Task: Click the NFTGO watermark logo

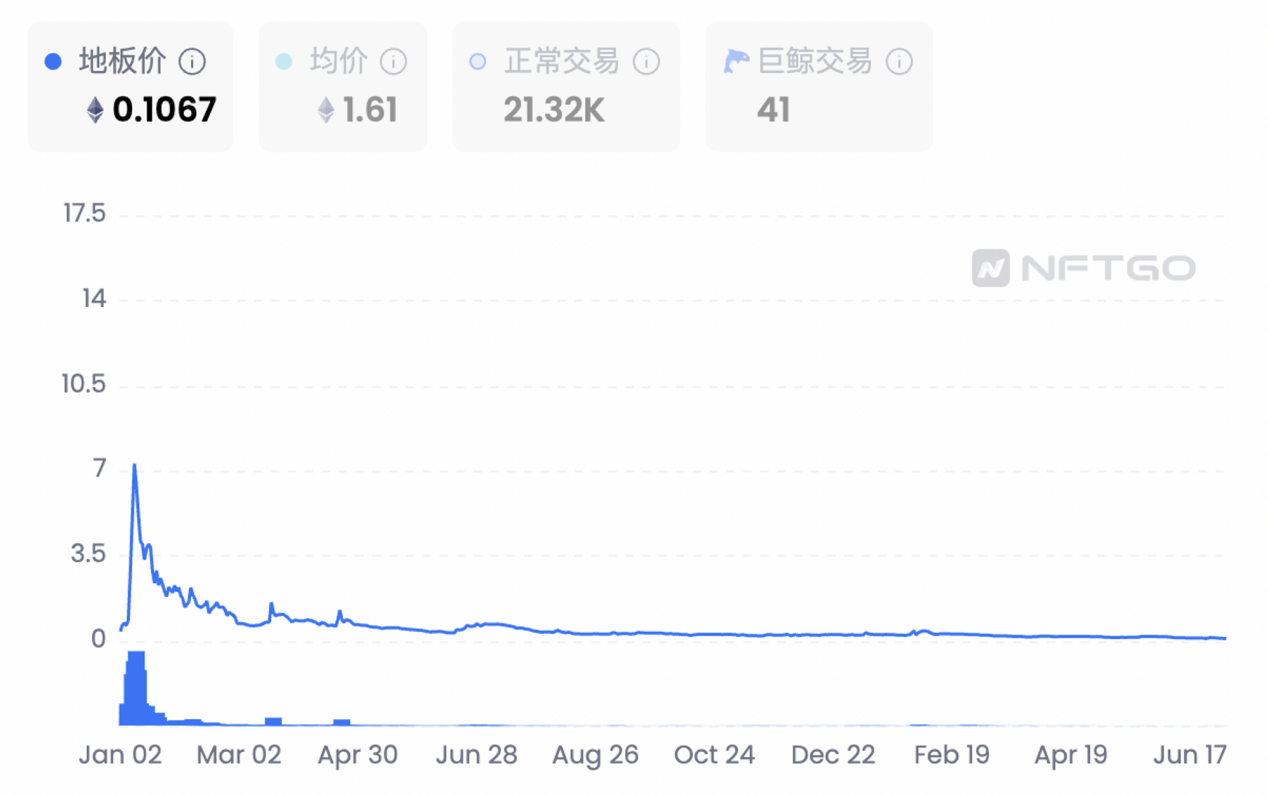Action: point(1083,268)
